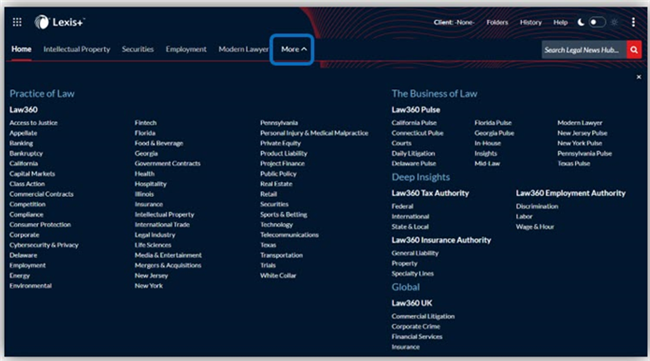Open the Private Equity link

click(281, 143)
